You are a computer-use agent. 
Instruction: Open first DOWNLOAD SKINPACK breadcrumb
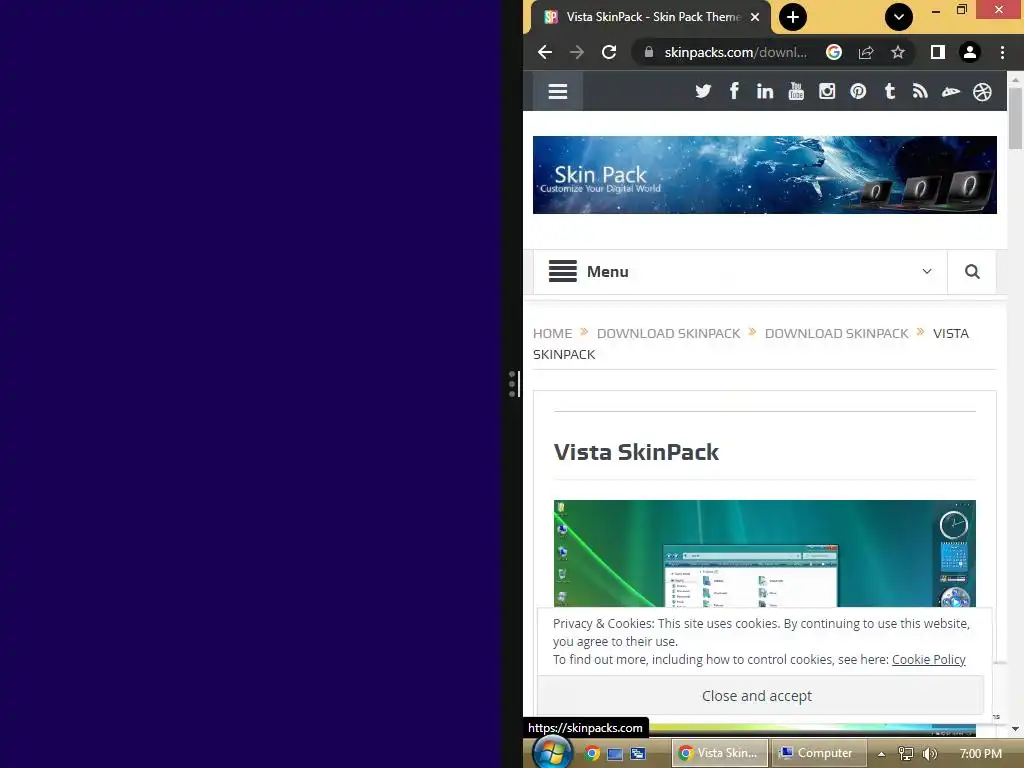coord(668,333)
